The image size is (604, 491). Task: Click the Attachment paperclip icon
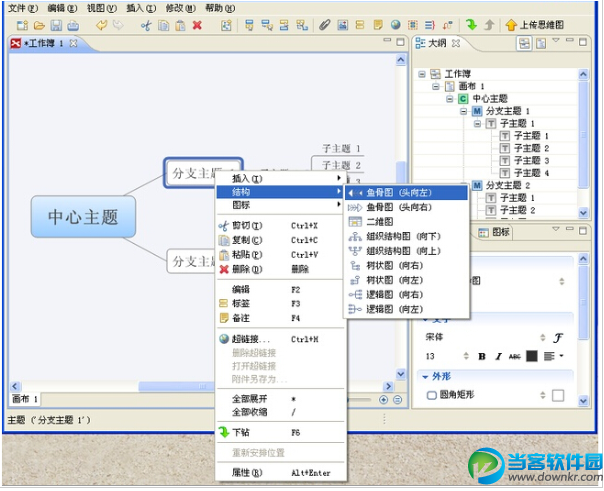(x=325, y=25)
